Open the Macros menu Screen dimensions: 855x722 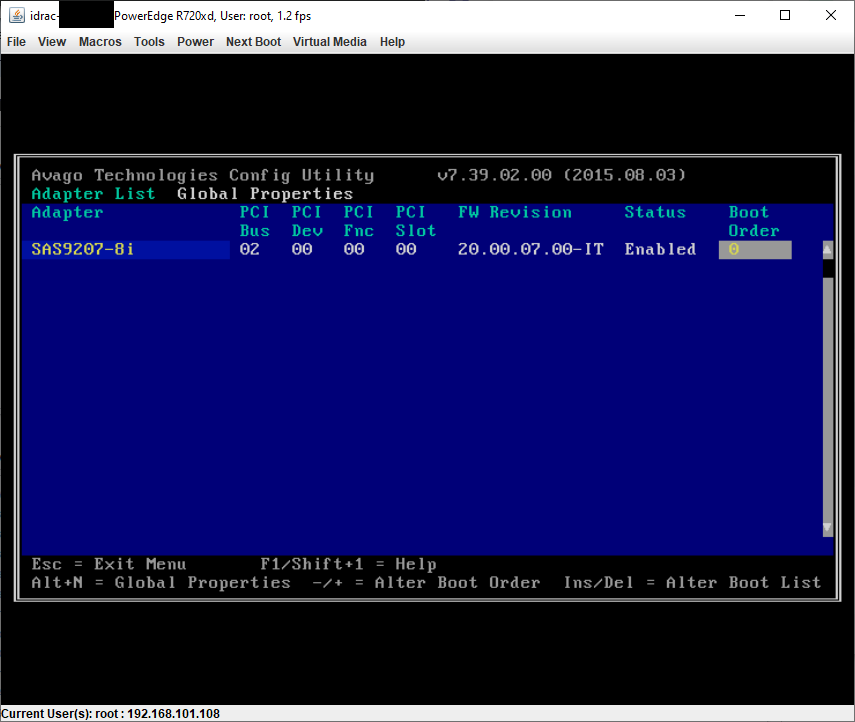100,42
